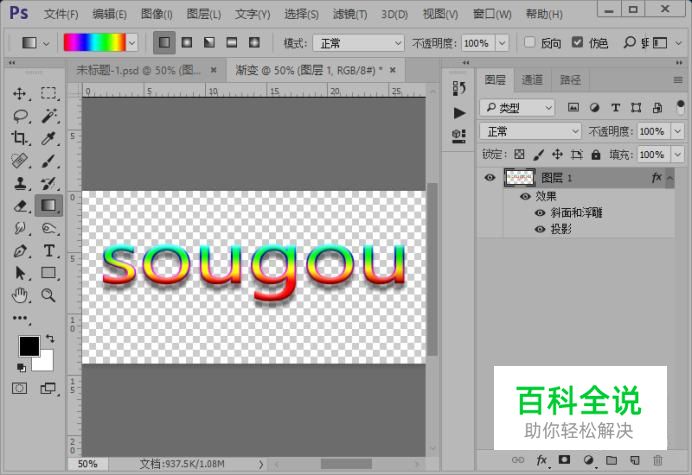This screenshot has width=692, height=475.
Task: Select the Smudge tool
Action: coord(19,228)
